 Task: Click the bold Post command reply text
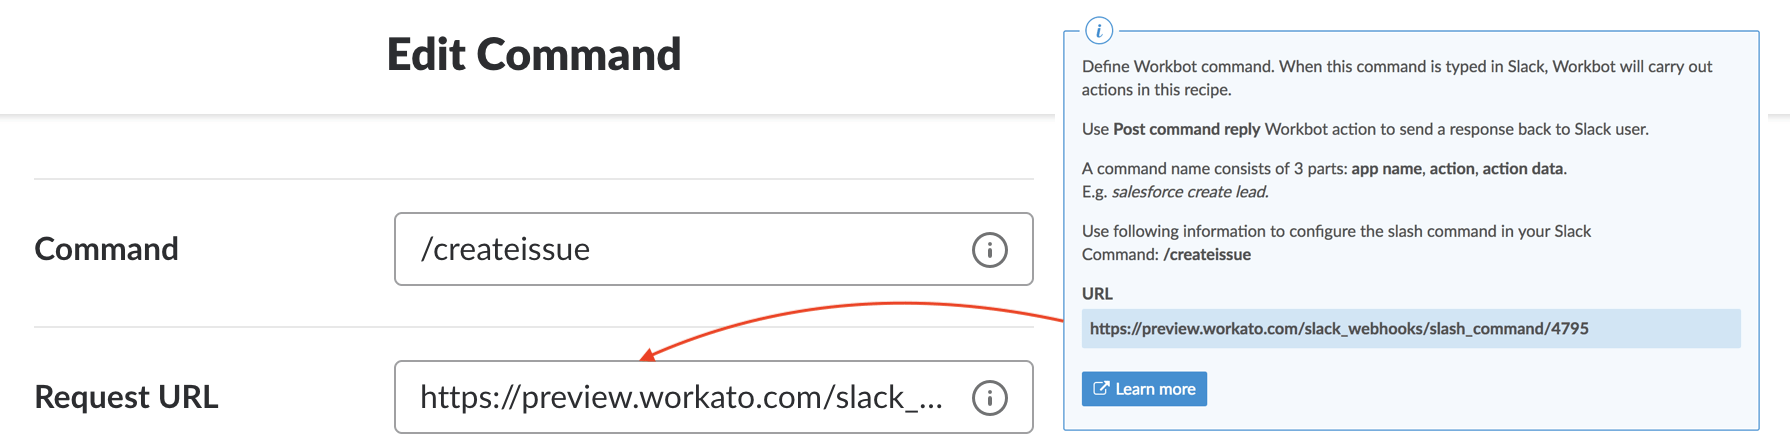pyautogui.click(x=1186, y=129)
